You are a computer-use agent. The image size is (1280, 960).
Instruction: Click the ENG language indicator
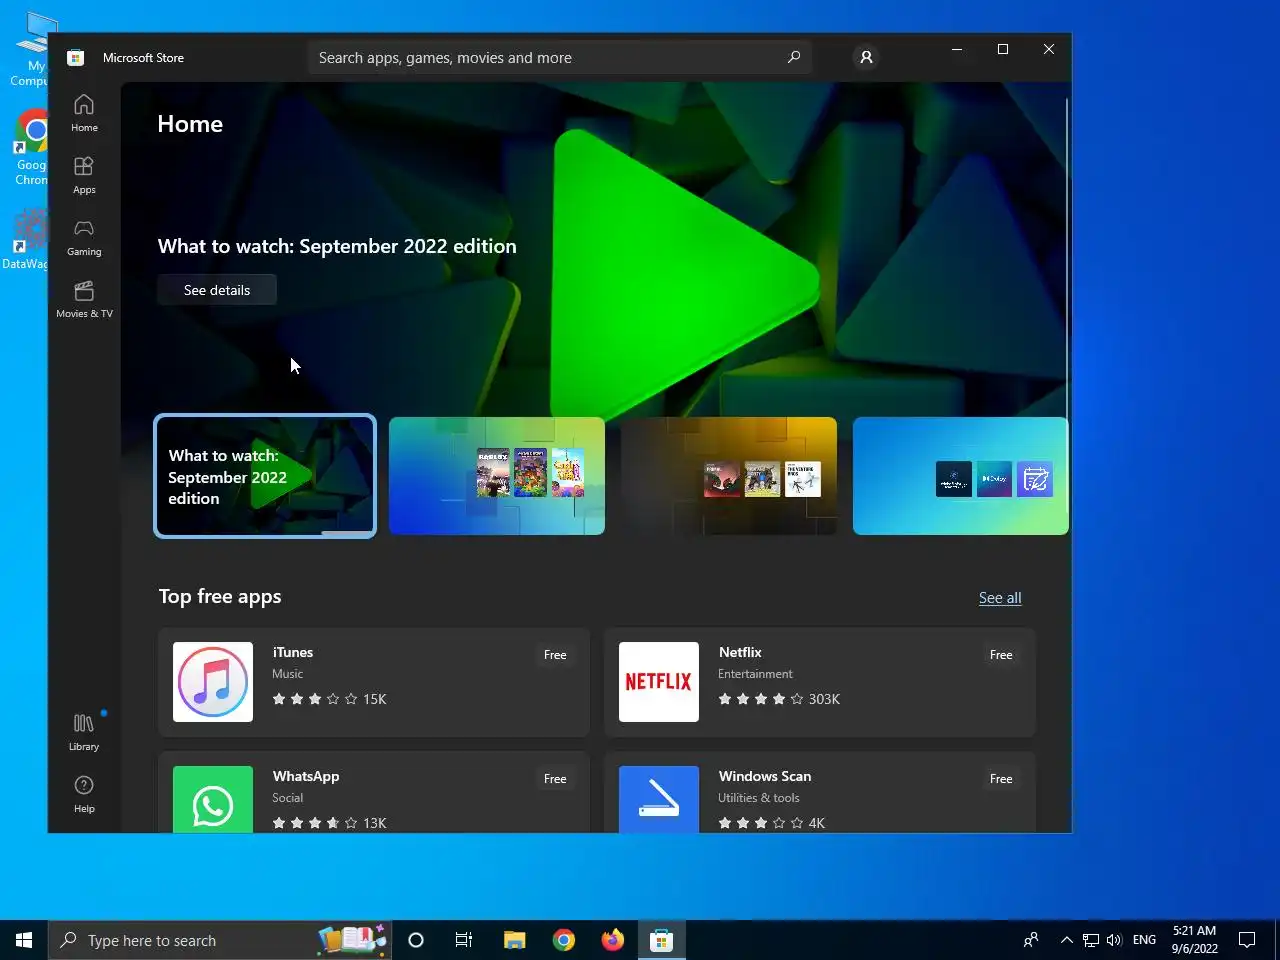pyautogui.click(x=1144, y=940)
